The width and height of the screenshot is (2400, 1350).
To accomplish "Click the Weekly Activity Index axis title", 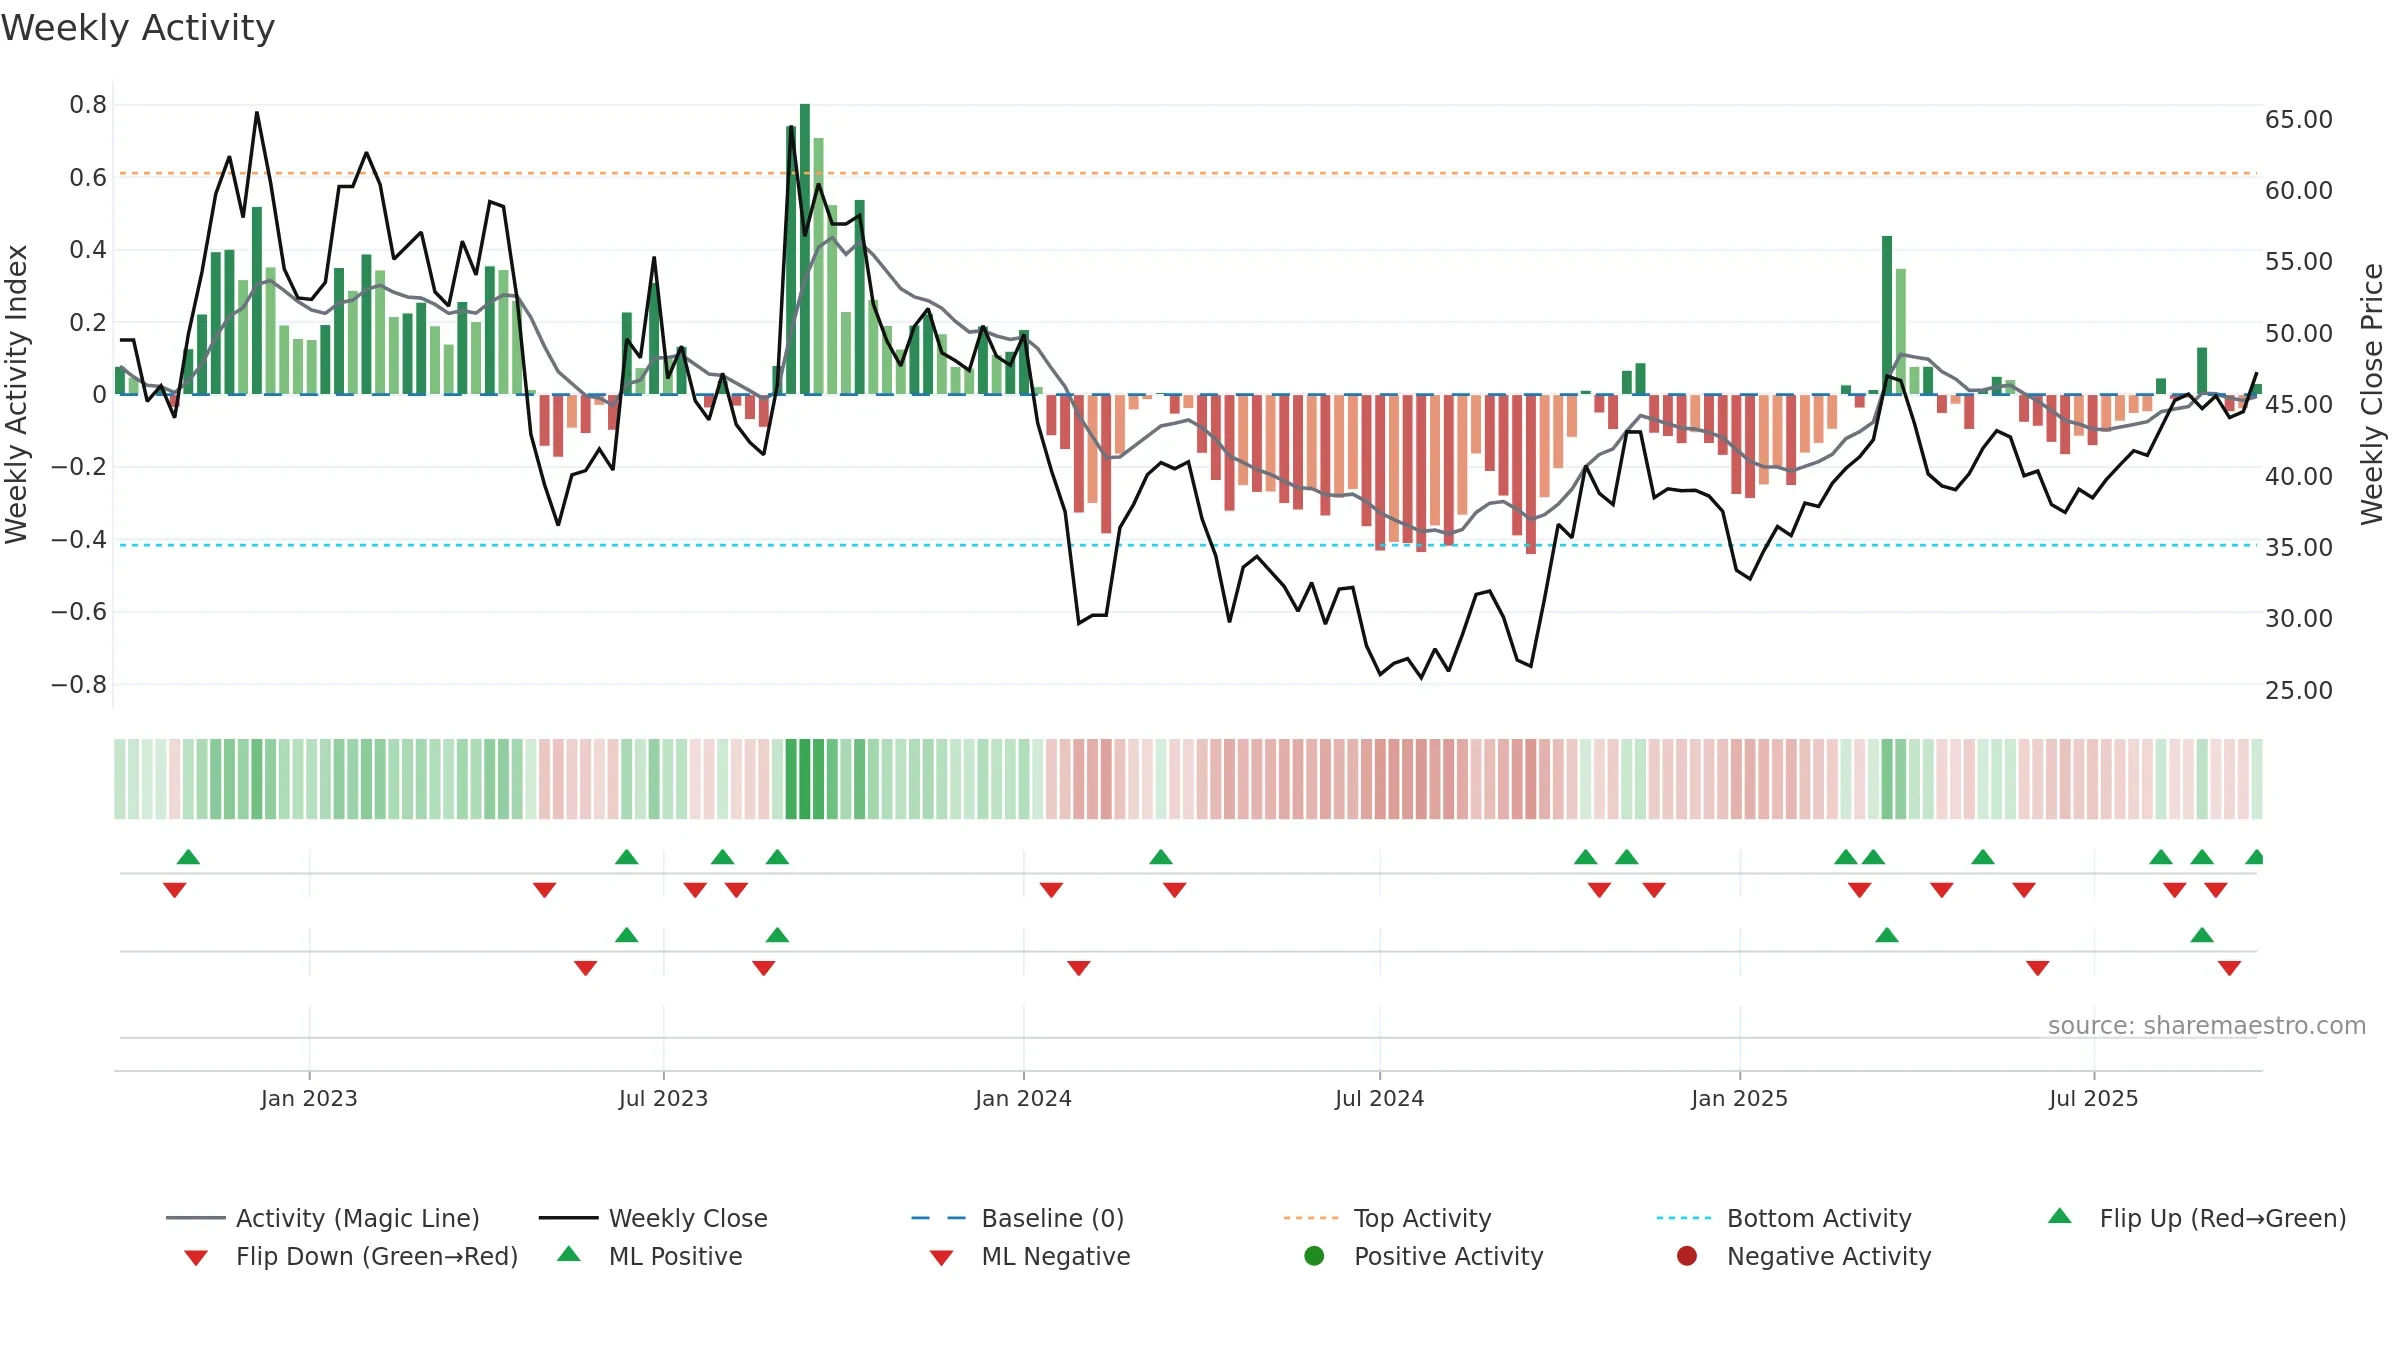I will point(16,394).
